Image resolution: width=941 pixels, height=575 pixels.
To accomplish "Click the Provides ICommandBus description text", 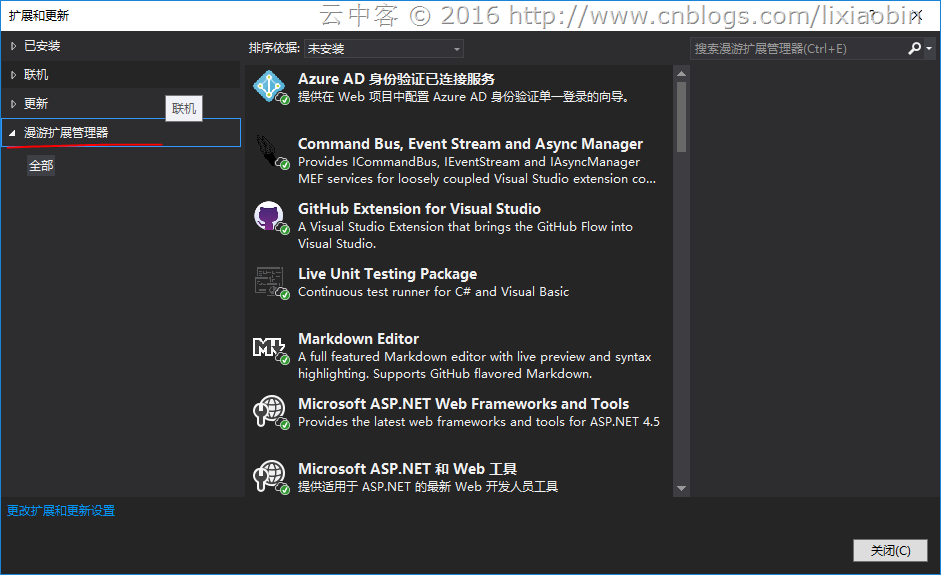I will 477,170.
